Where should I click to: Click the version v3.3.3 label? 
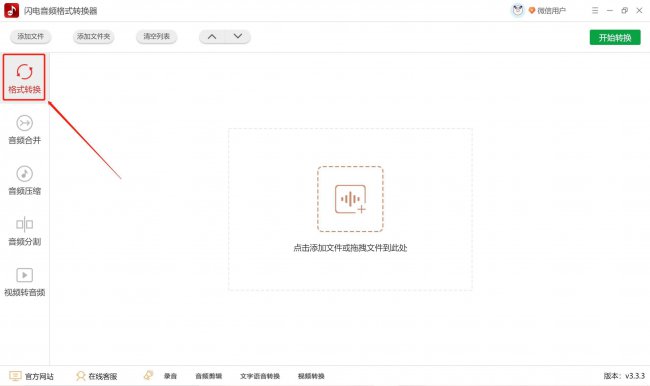(x=624, y=376)
